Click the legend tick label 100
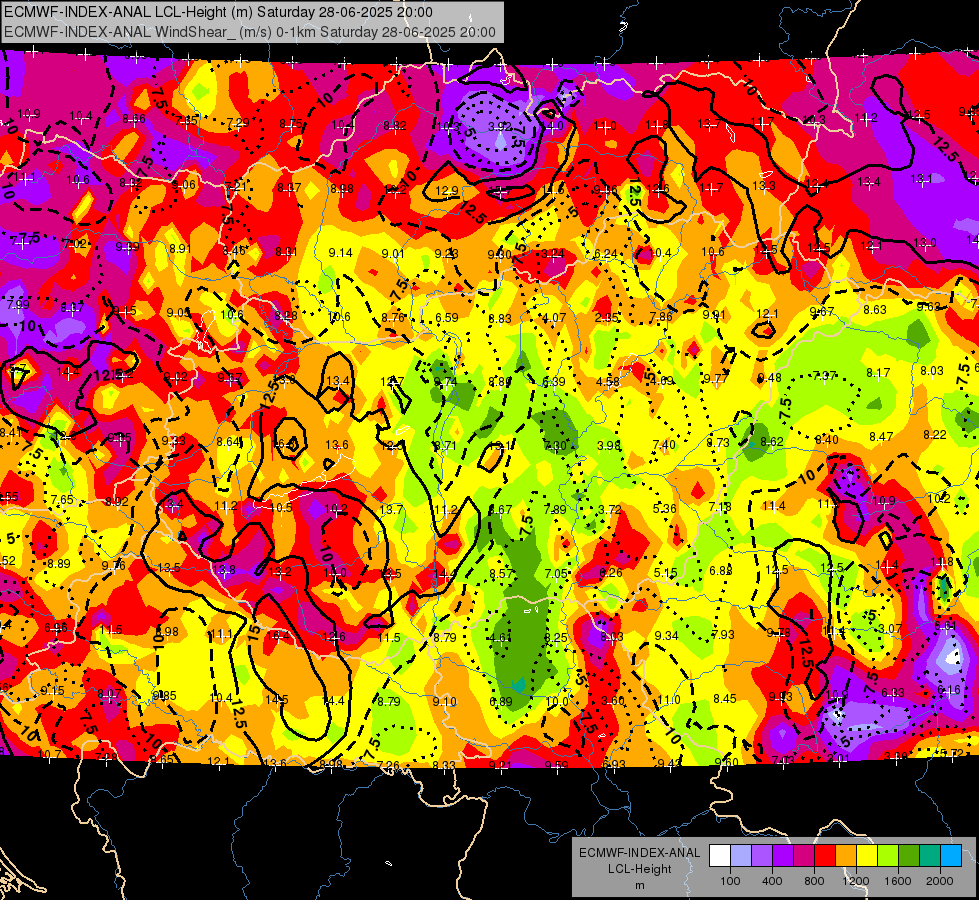This screenshot has width=979, height=900. click(x=730, y=881)
